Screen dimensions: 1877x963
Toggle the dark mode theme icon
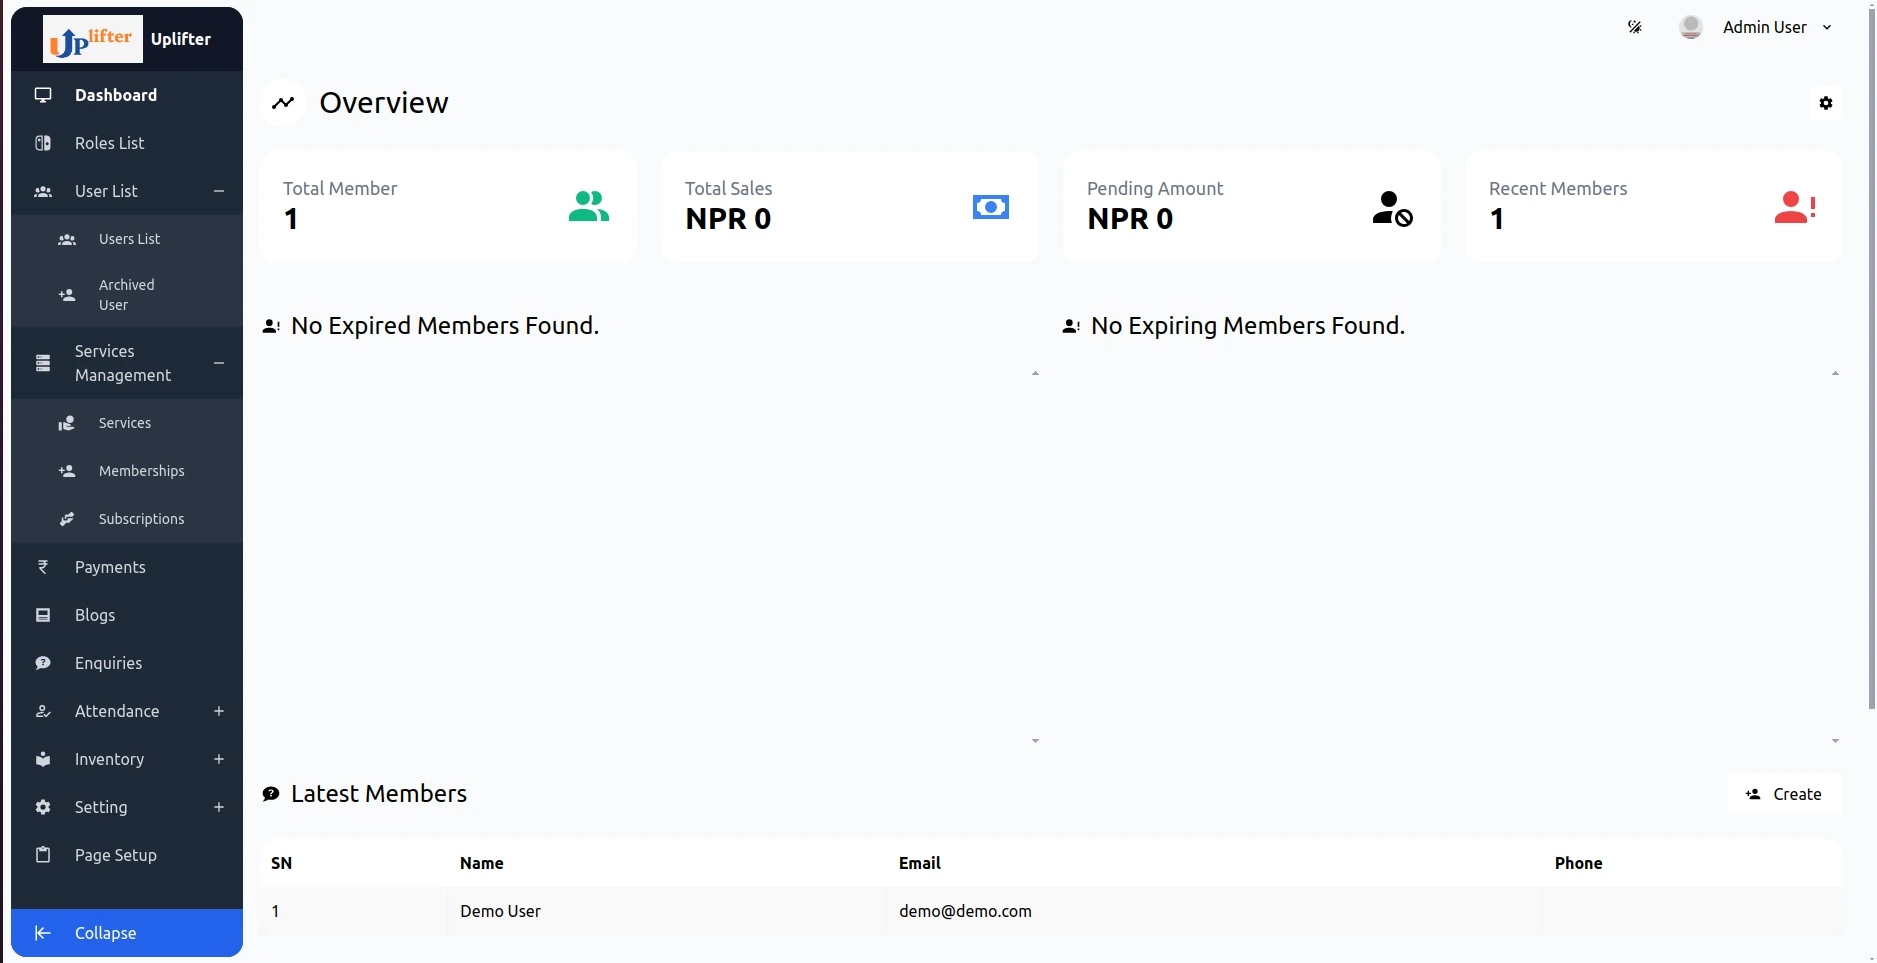(1635, 27)
